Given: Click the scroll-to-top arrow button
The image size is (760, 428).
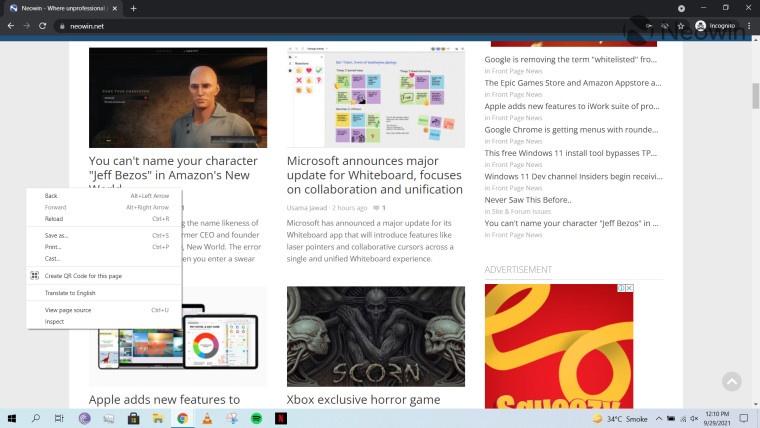Looking at the screenshot, I should (732, 381).
